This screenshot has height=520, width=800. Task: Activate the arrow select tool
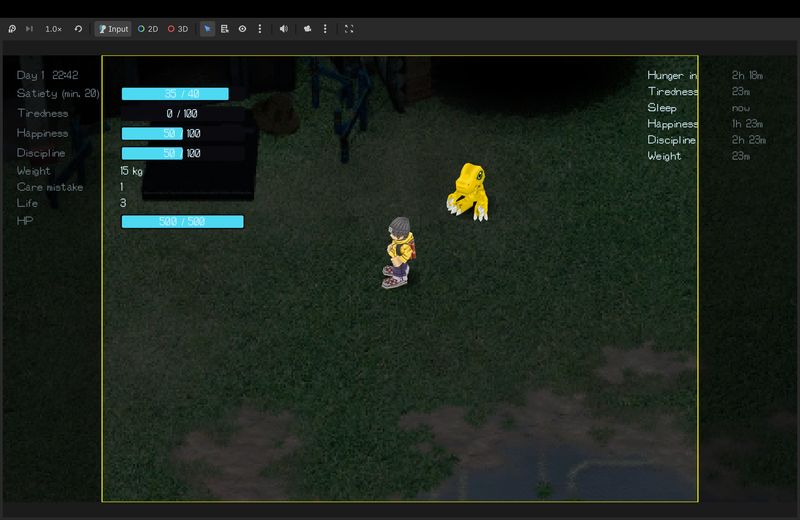[208, 29]
